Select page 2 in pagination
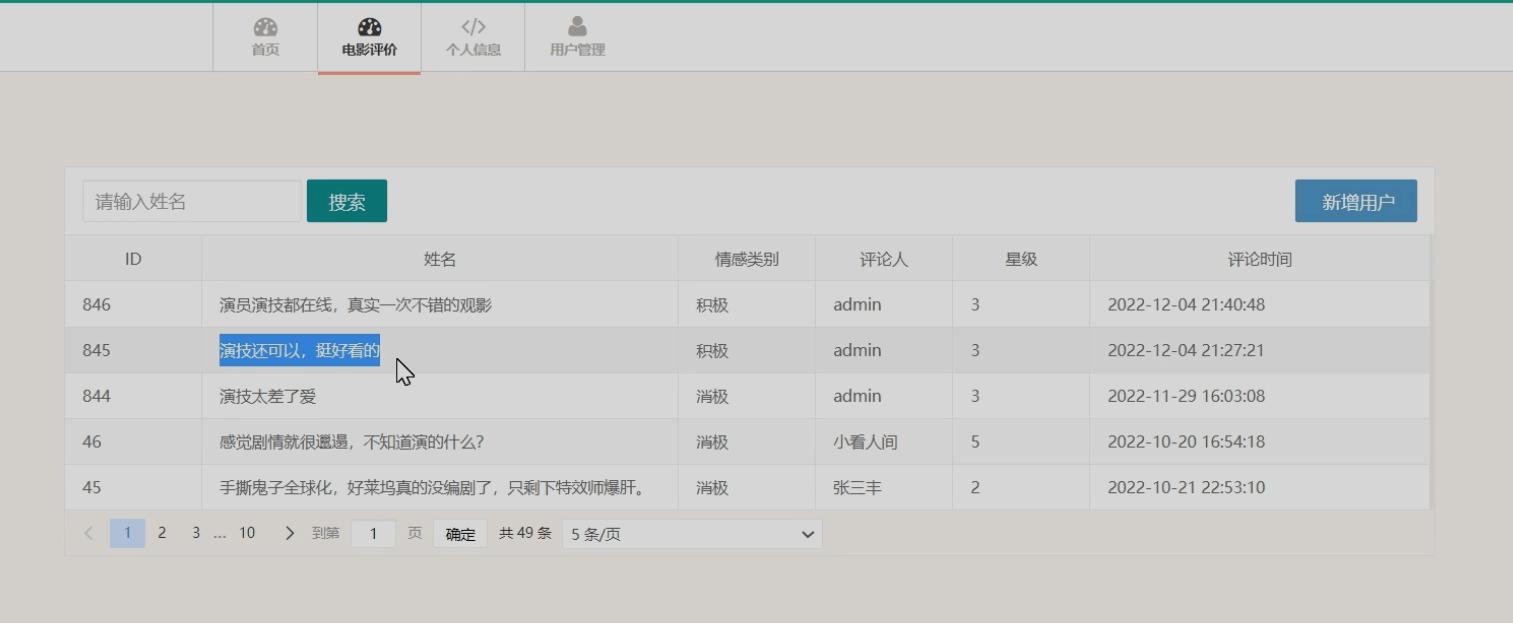 (162, 533)
